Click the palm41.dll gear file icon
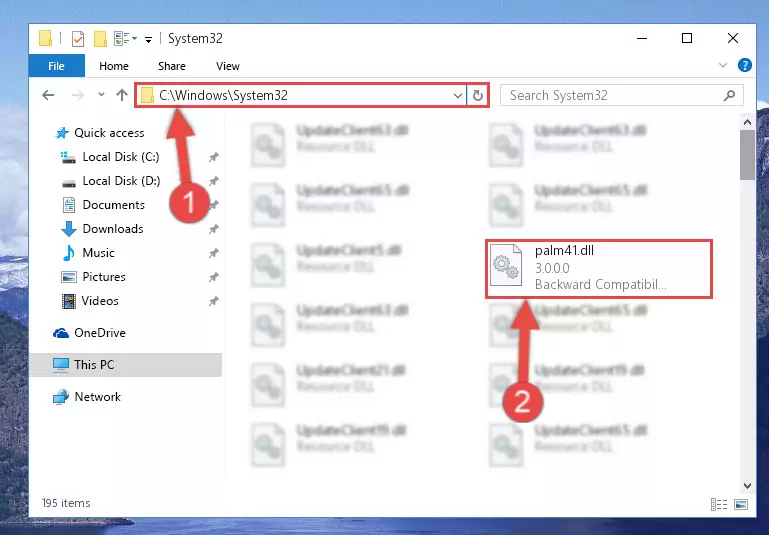This screenshot has width=769, height=535. coord(506,265)
